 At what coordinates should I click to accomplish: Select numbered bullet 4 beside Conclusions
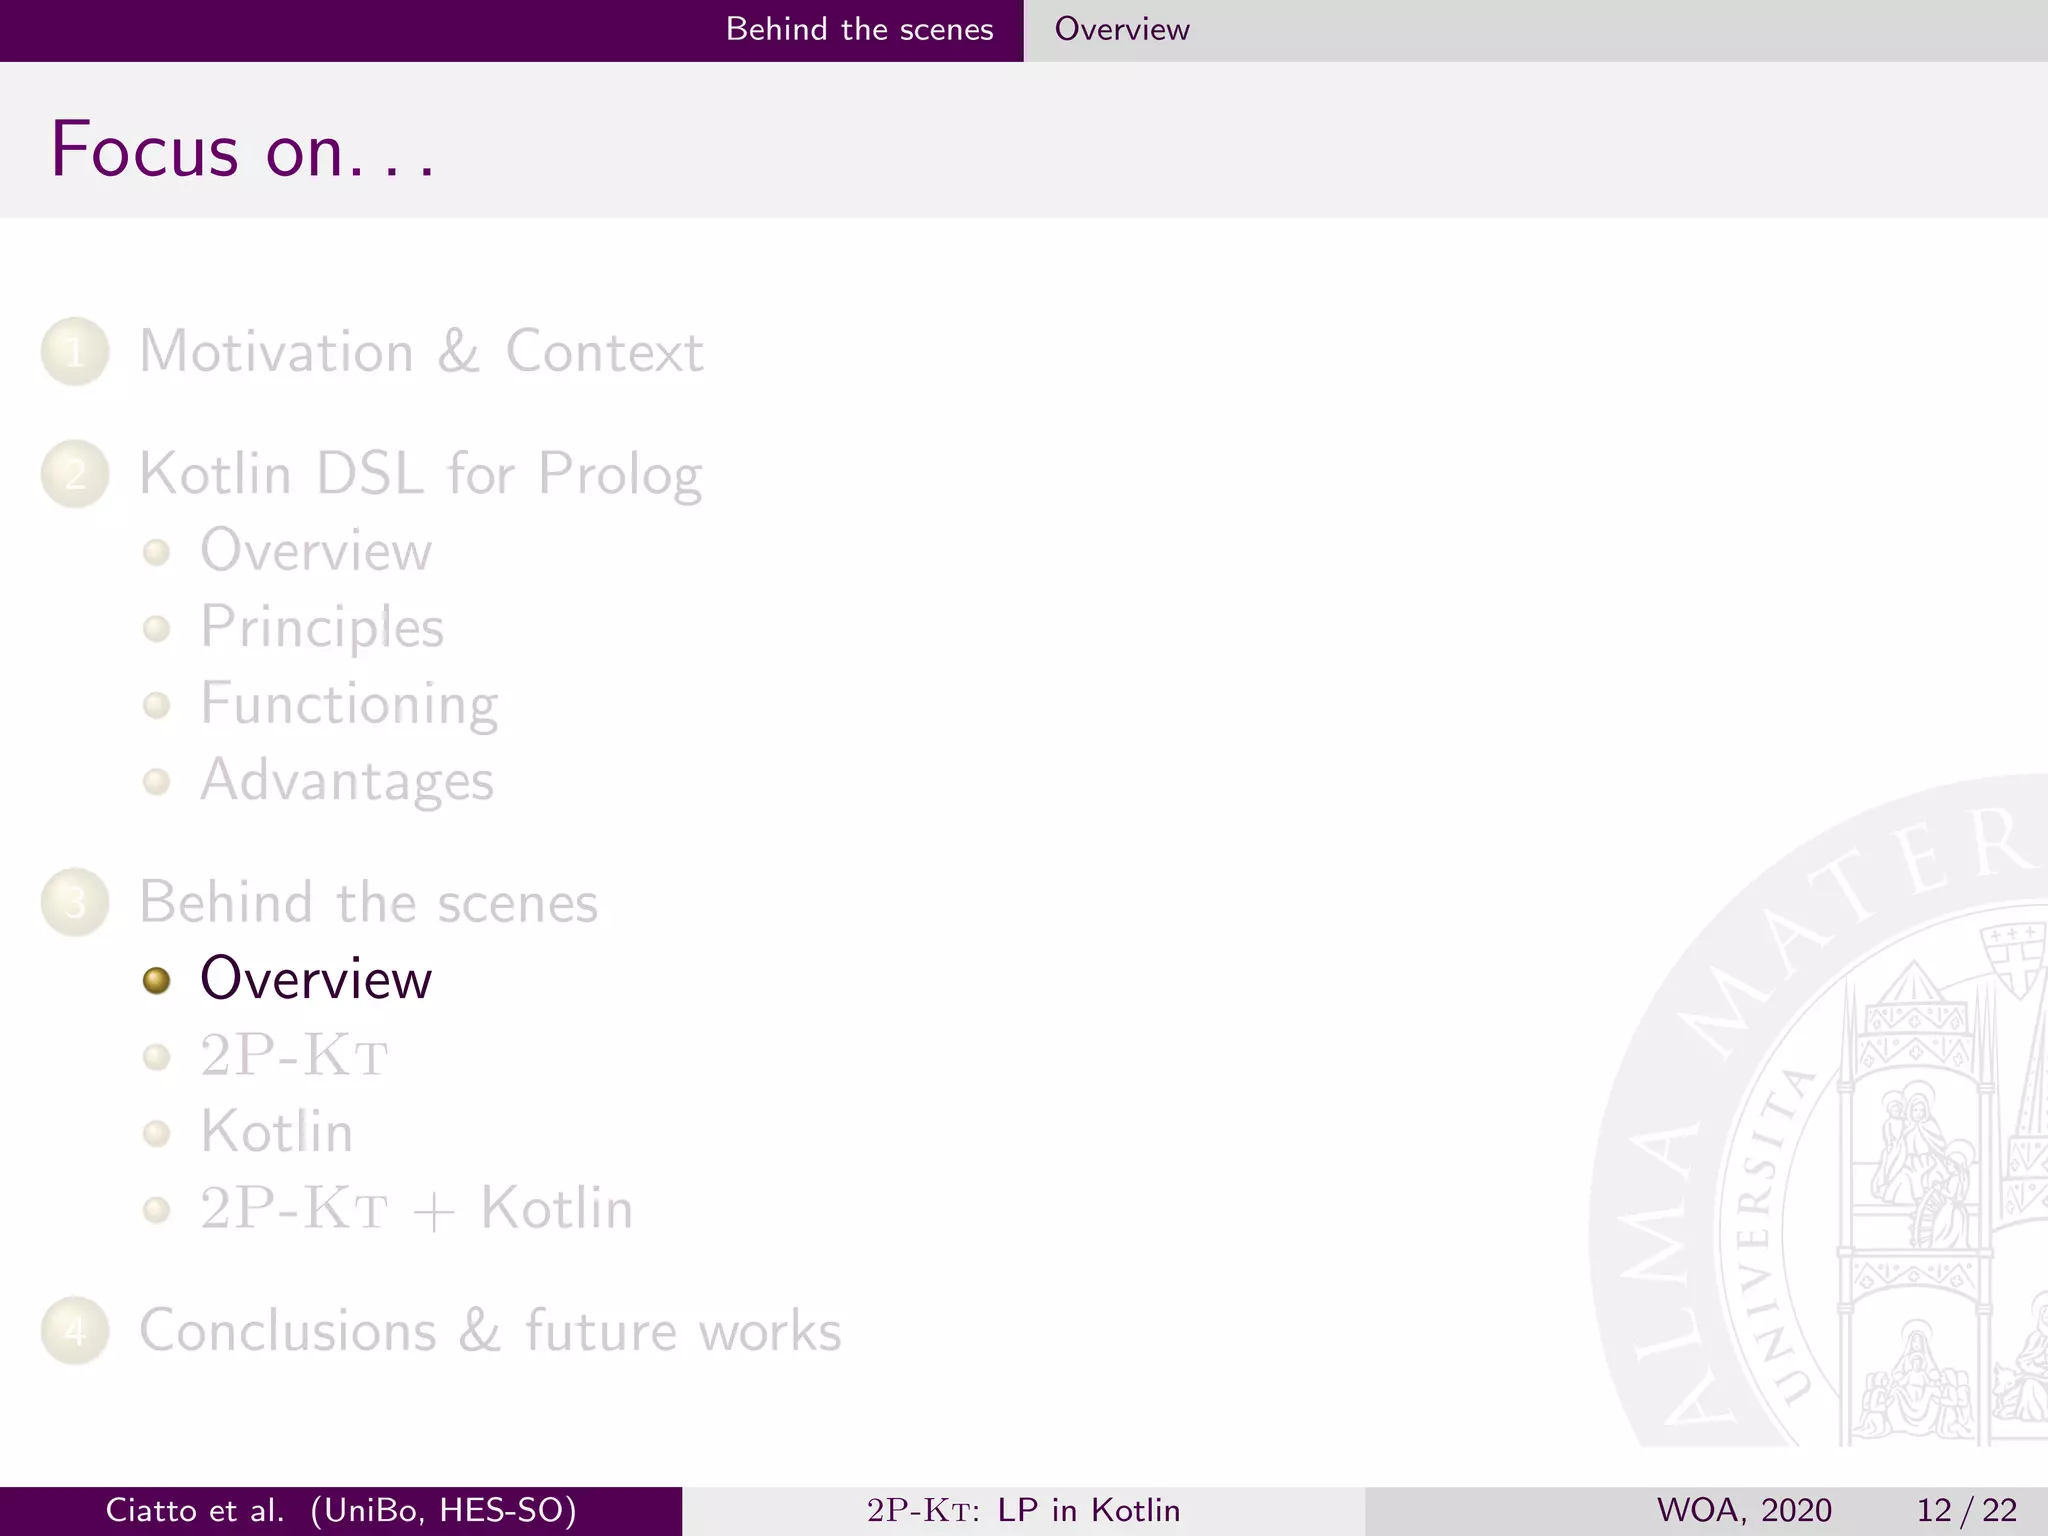[x=75, y=1331]
